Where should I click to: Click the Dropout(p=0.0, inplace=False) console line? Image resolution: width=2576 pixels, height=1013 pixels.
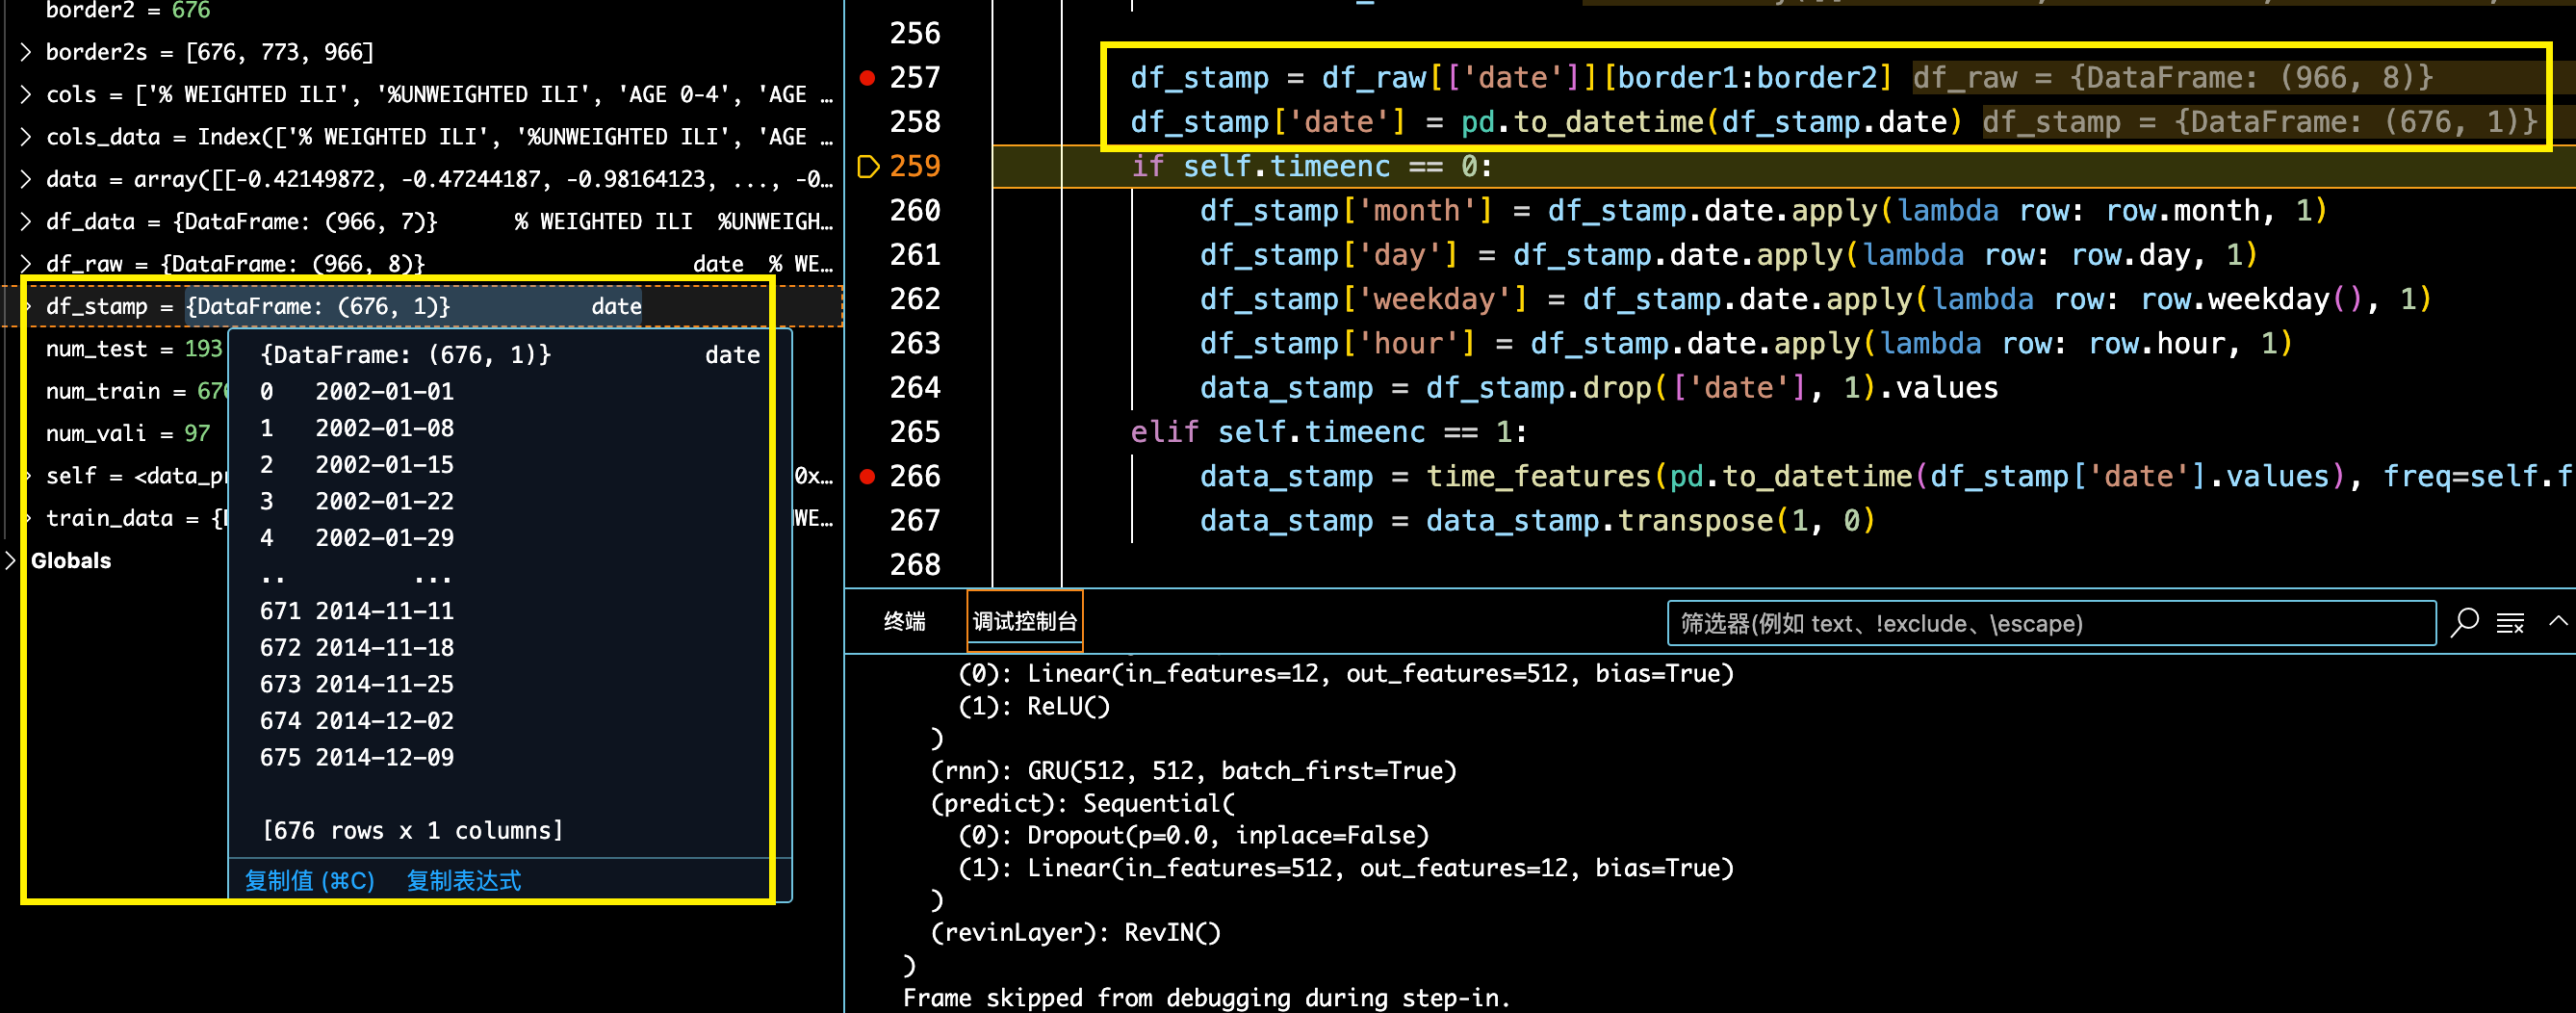coord(1193,835)
